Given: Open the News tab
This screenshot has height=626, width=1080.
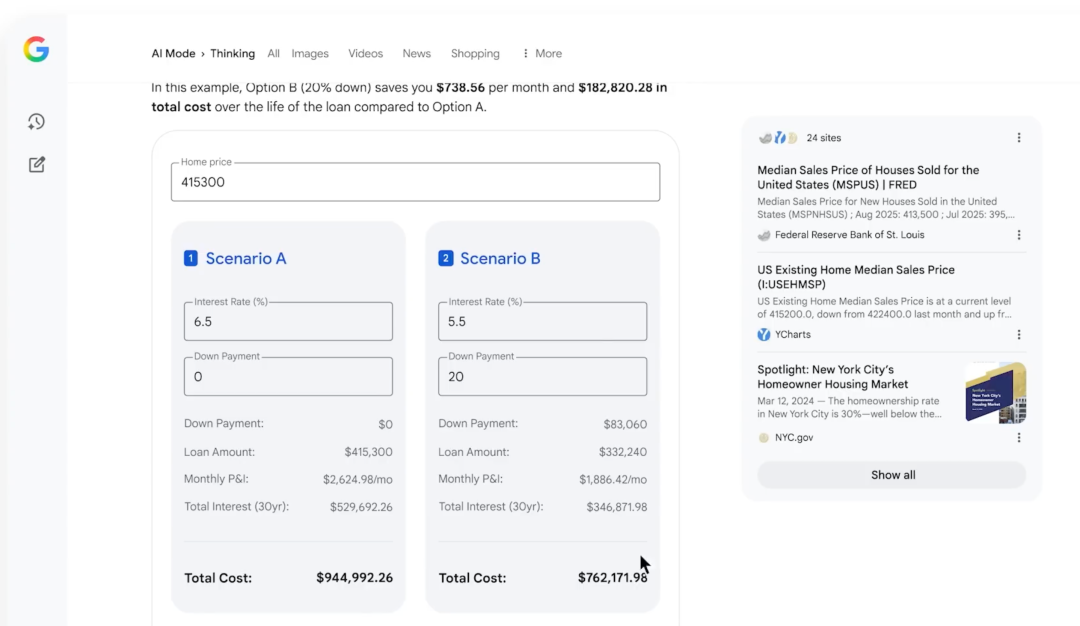Looking at the screenshot, I should point(416,54).
